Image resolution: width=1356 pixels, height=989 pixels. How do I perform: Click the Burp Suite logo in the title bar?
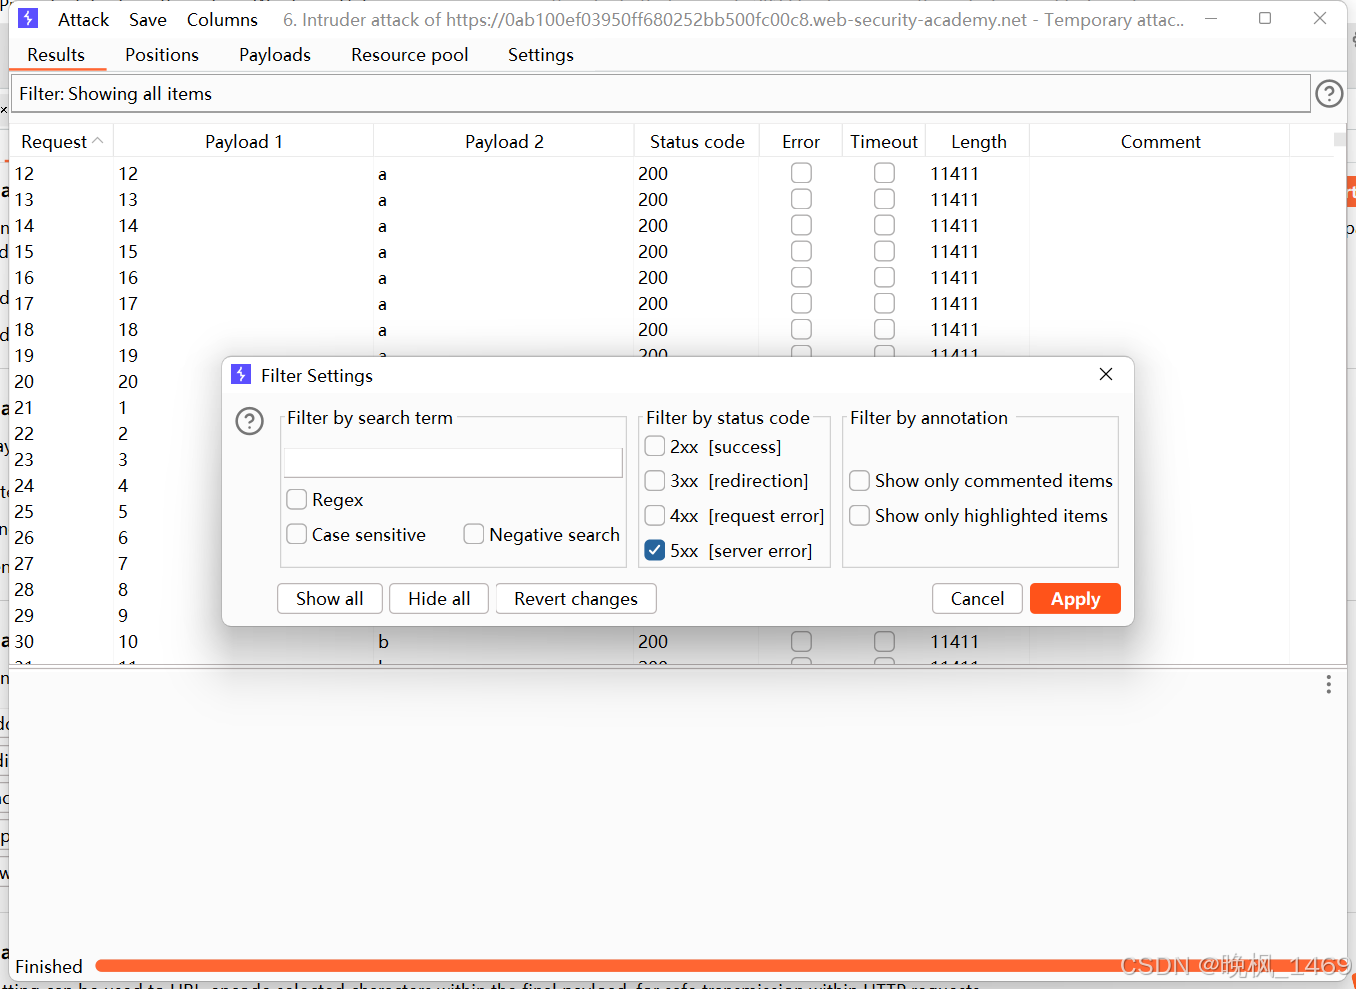click(27, 17)
